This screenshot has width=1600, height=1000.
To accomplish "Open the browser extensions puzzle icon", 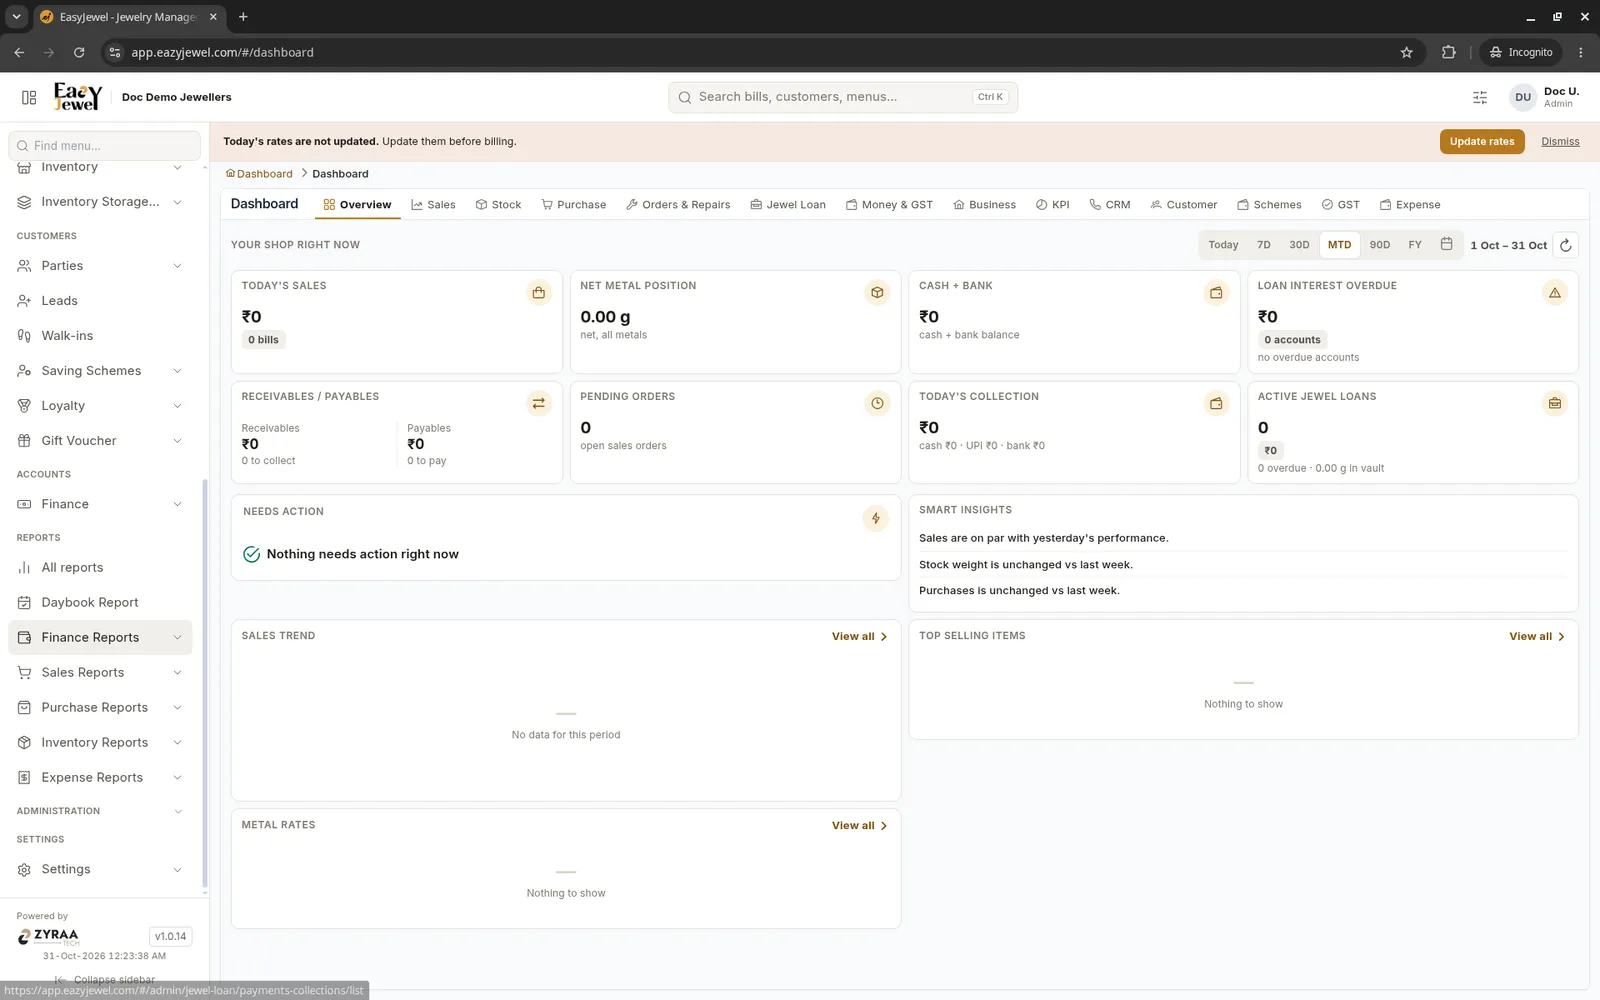I will 1448,52.
